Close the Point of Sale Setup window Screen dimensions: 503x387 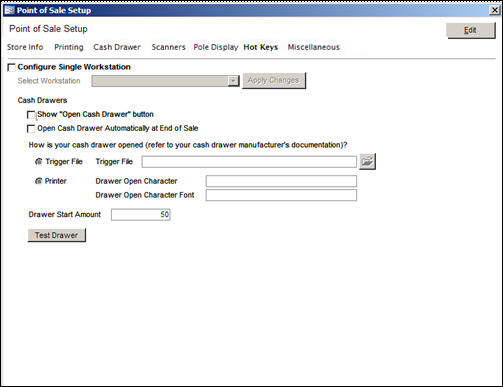(x=495, y=10)
